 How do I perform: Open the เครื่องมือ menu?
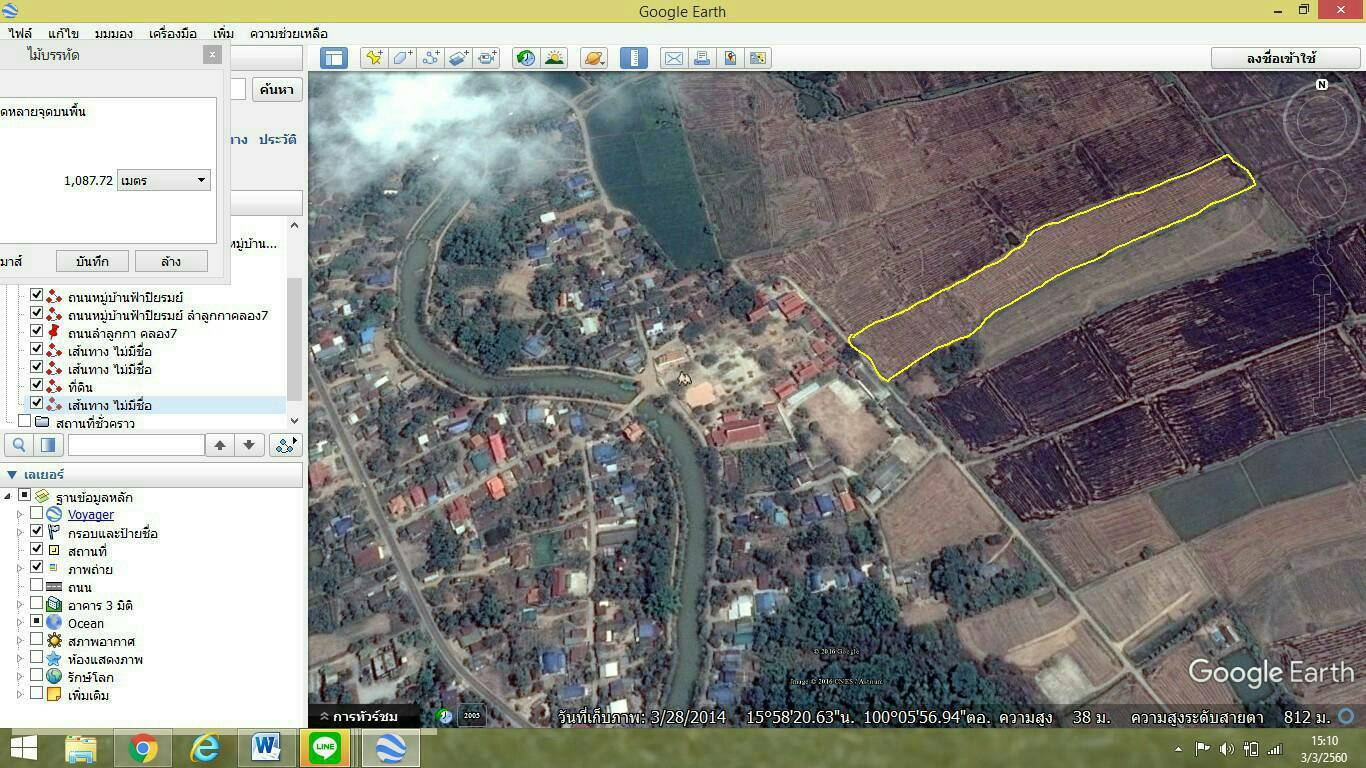[x=173, y=33]
